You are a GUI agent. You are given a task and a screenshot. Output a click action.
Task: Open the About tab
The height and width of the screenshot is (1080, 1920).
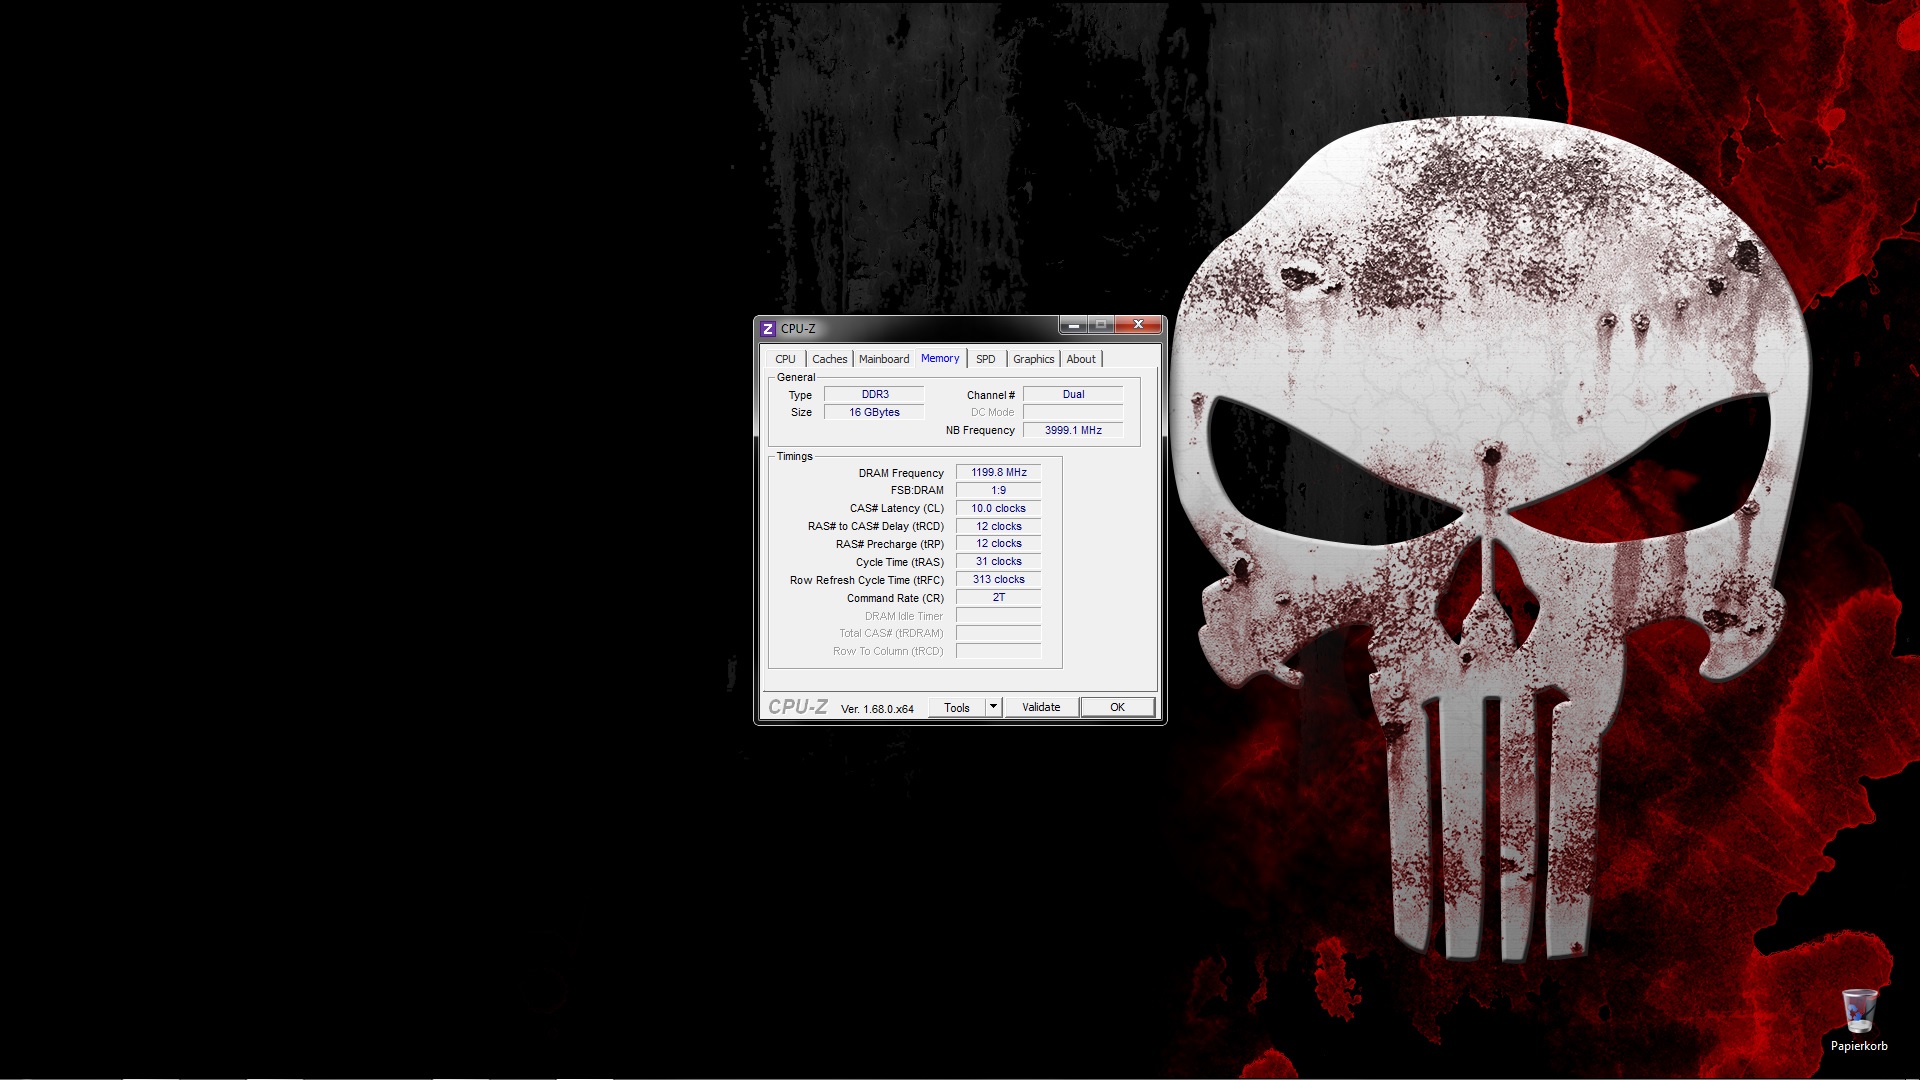point(1080,359)
